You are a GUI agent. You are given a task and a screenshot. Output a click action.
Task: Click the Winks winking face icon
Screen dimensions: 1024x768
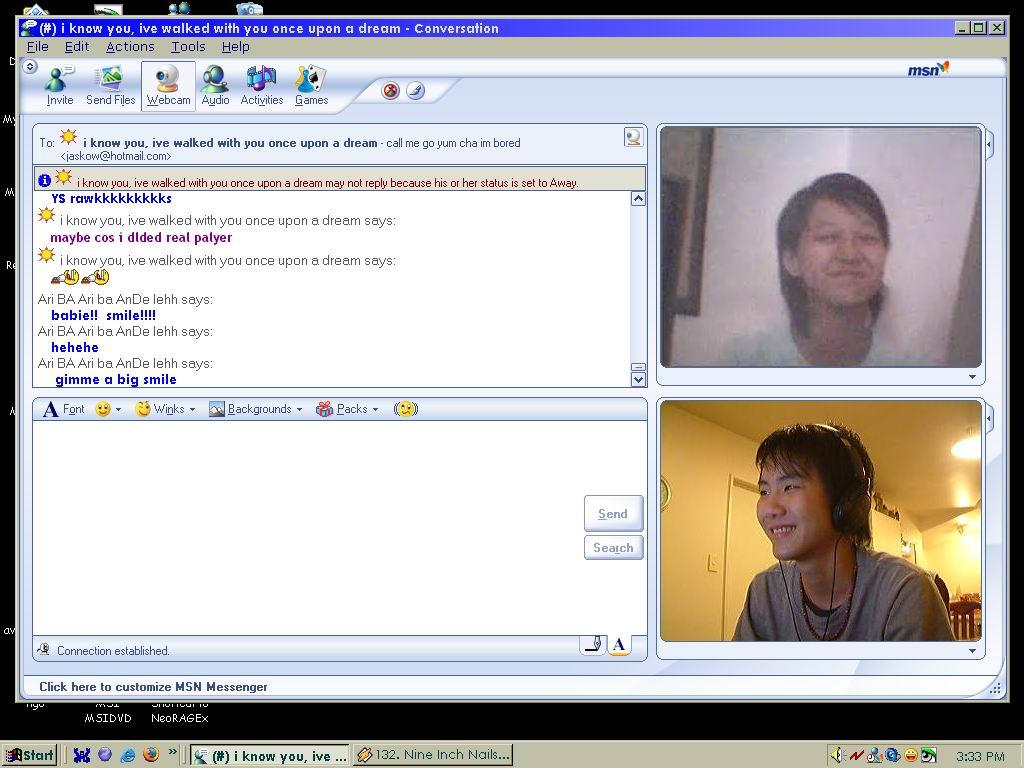point(142,409)
